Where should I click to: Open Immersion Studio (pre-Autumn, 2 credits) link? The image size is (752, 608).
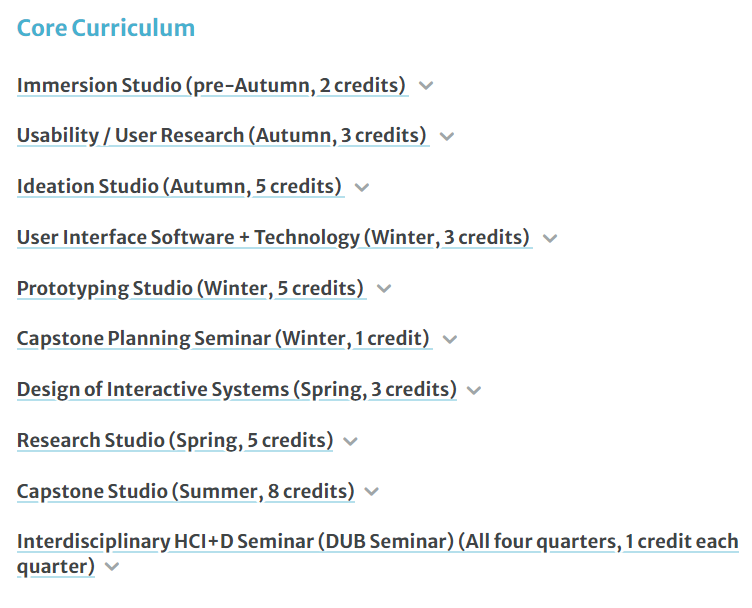point(212,85)
